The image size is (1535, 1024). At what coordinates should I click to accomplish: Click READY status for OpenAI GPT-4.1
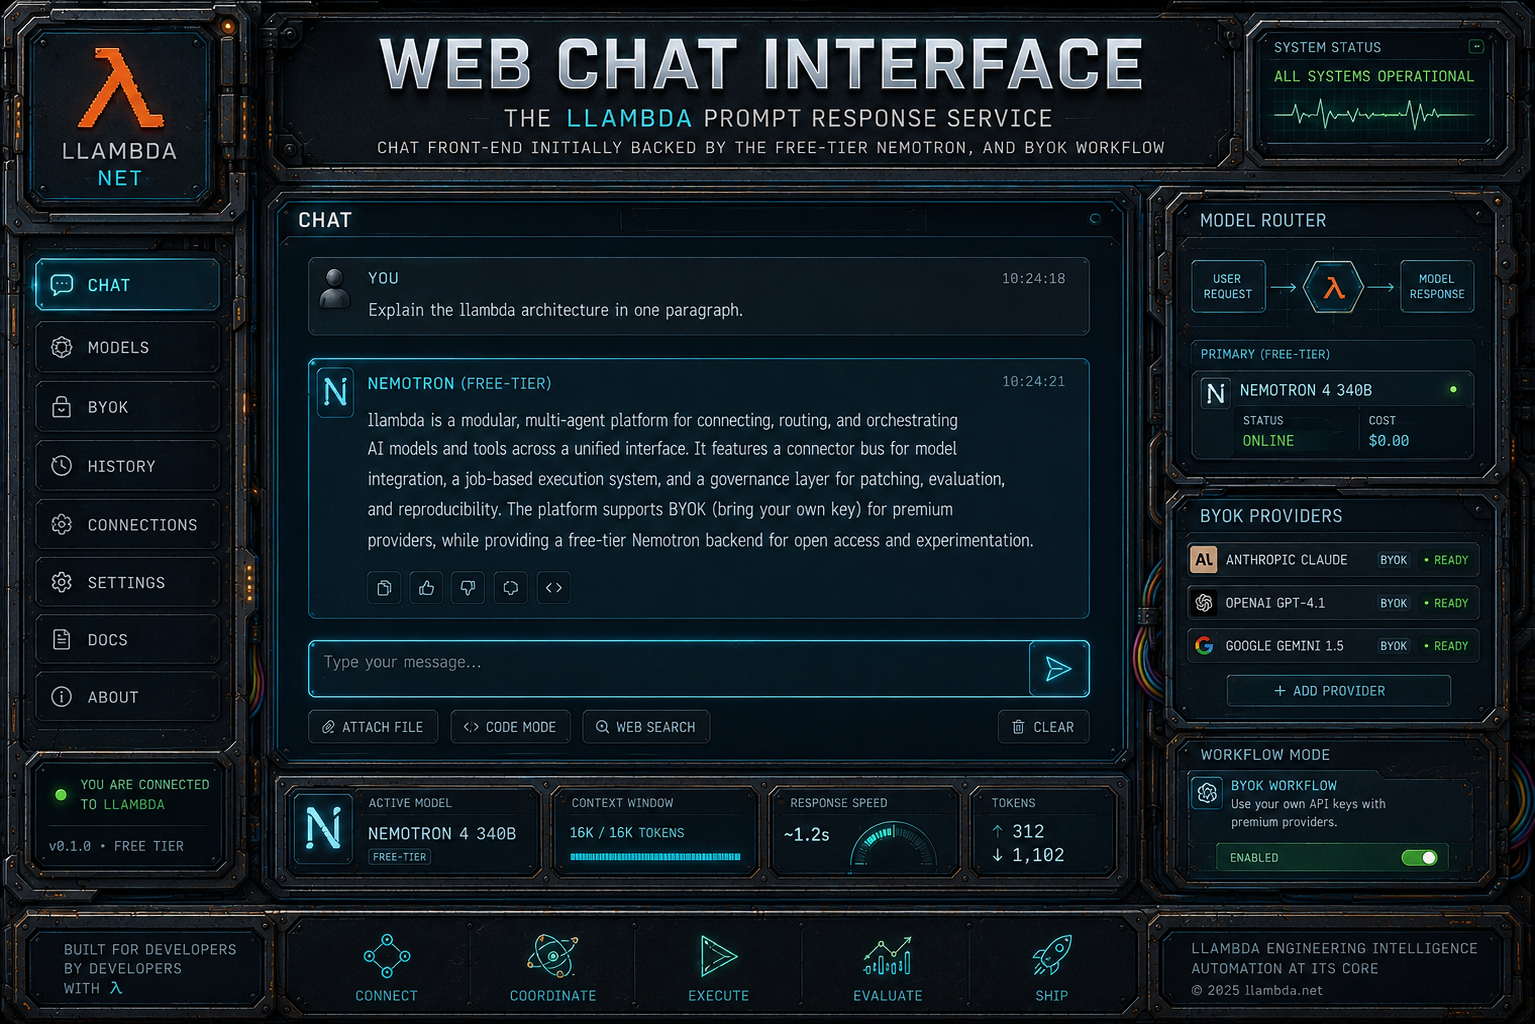(1447, 603)
